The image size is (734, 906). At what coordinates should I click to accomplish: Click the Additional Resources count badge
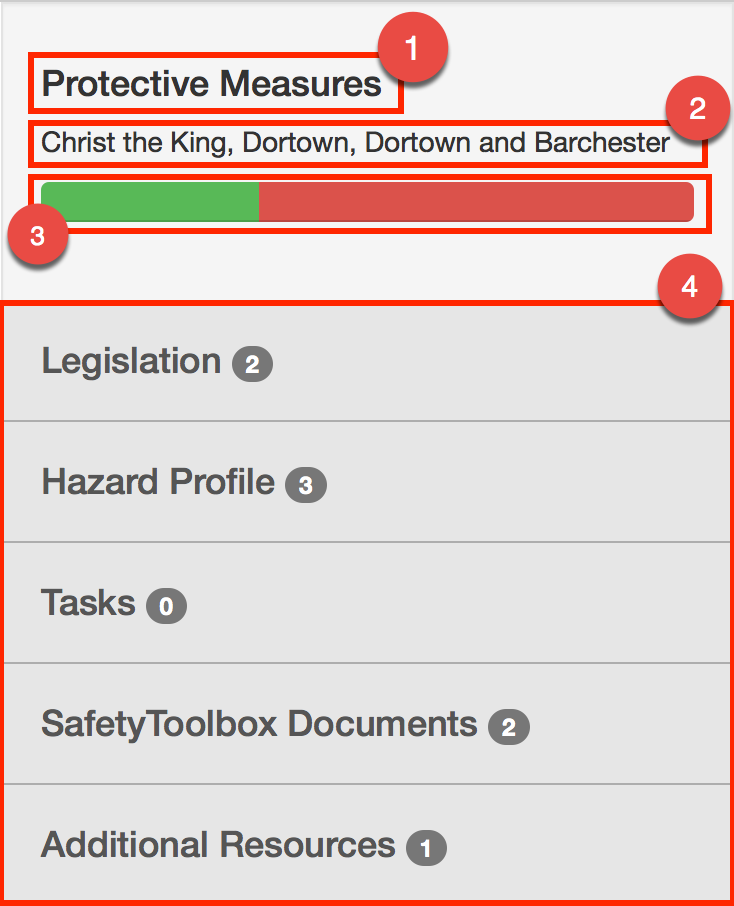pos(426,849)
